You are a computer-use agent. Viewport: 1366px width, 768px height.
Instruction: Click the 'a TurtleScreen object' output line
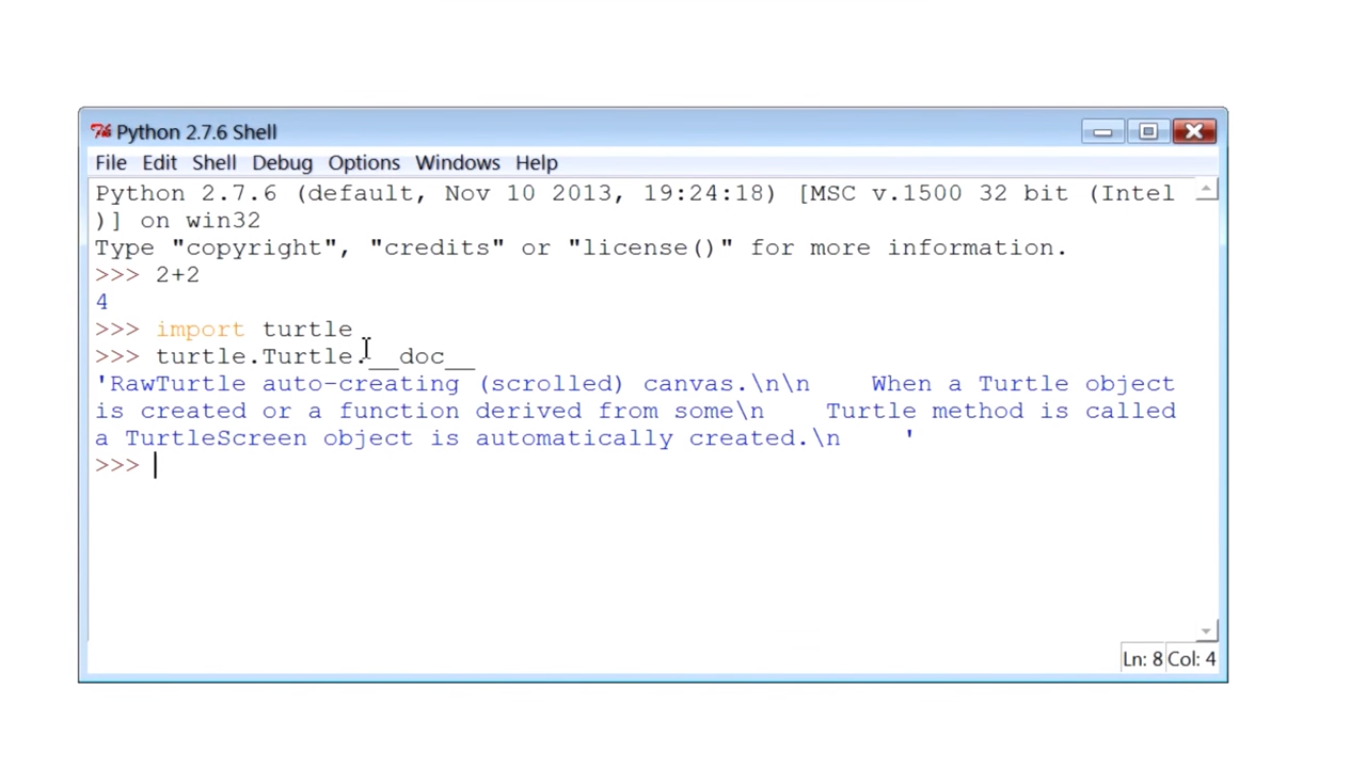tap(505, 438)
